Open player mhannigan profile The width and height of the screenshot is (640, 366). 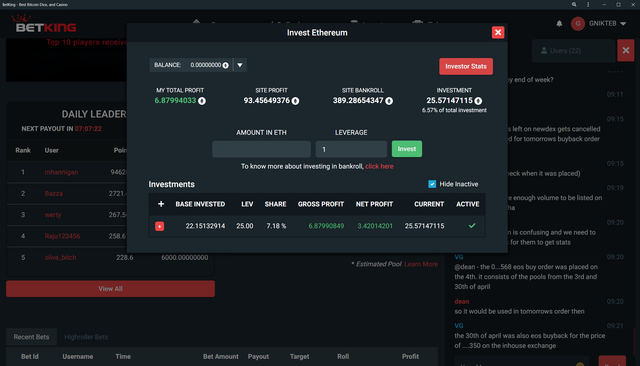[x=61, y=172]
